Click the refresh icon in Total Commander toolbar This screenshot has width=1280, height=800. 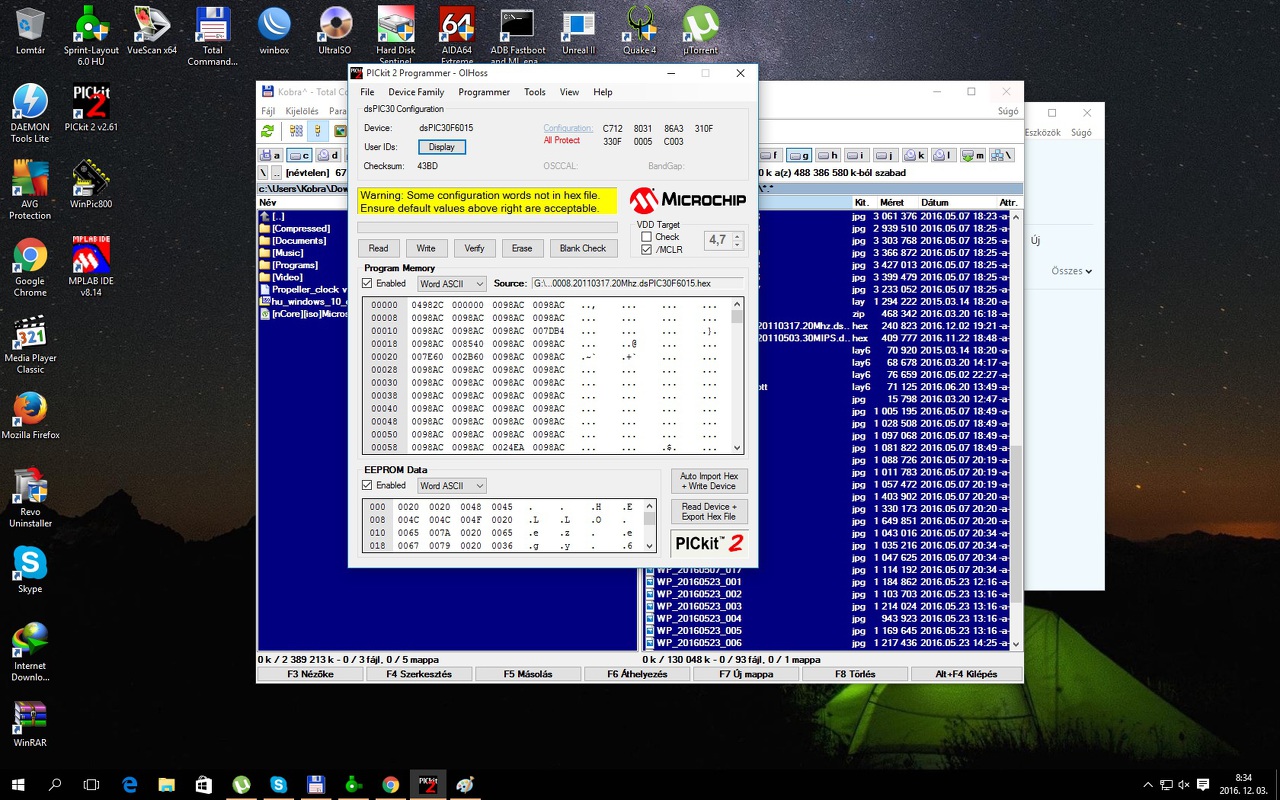268,131
